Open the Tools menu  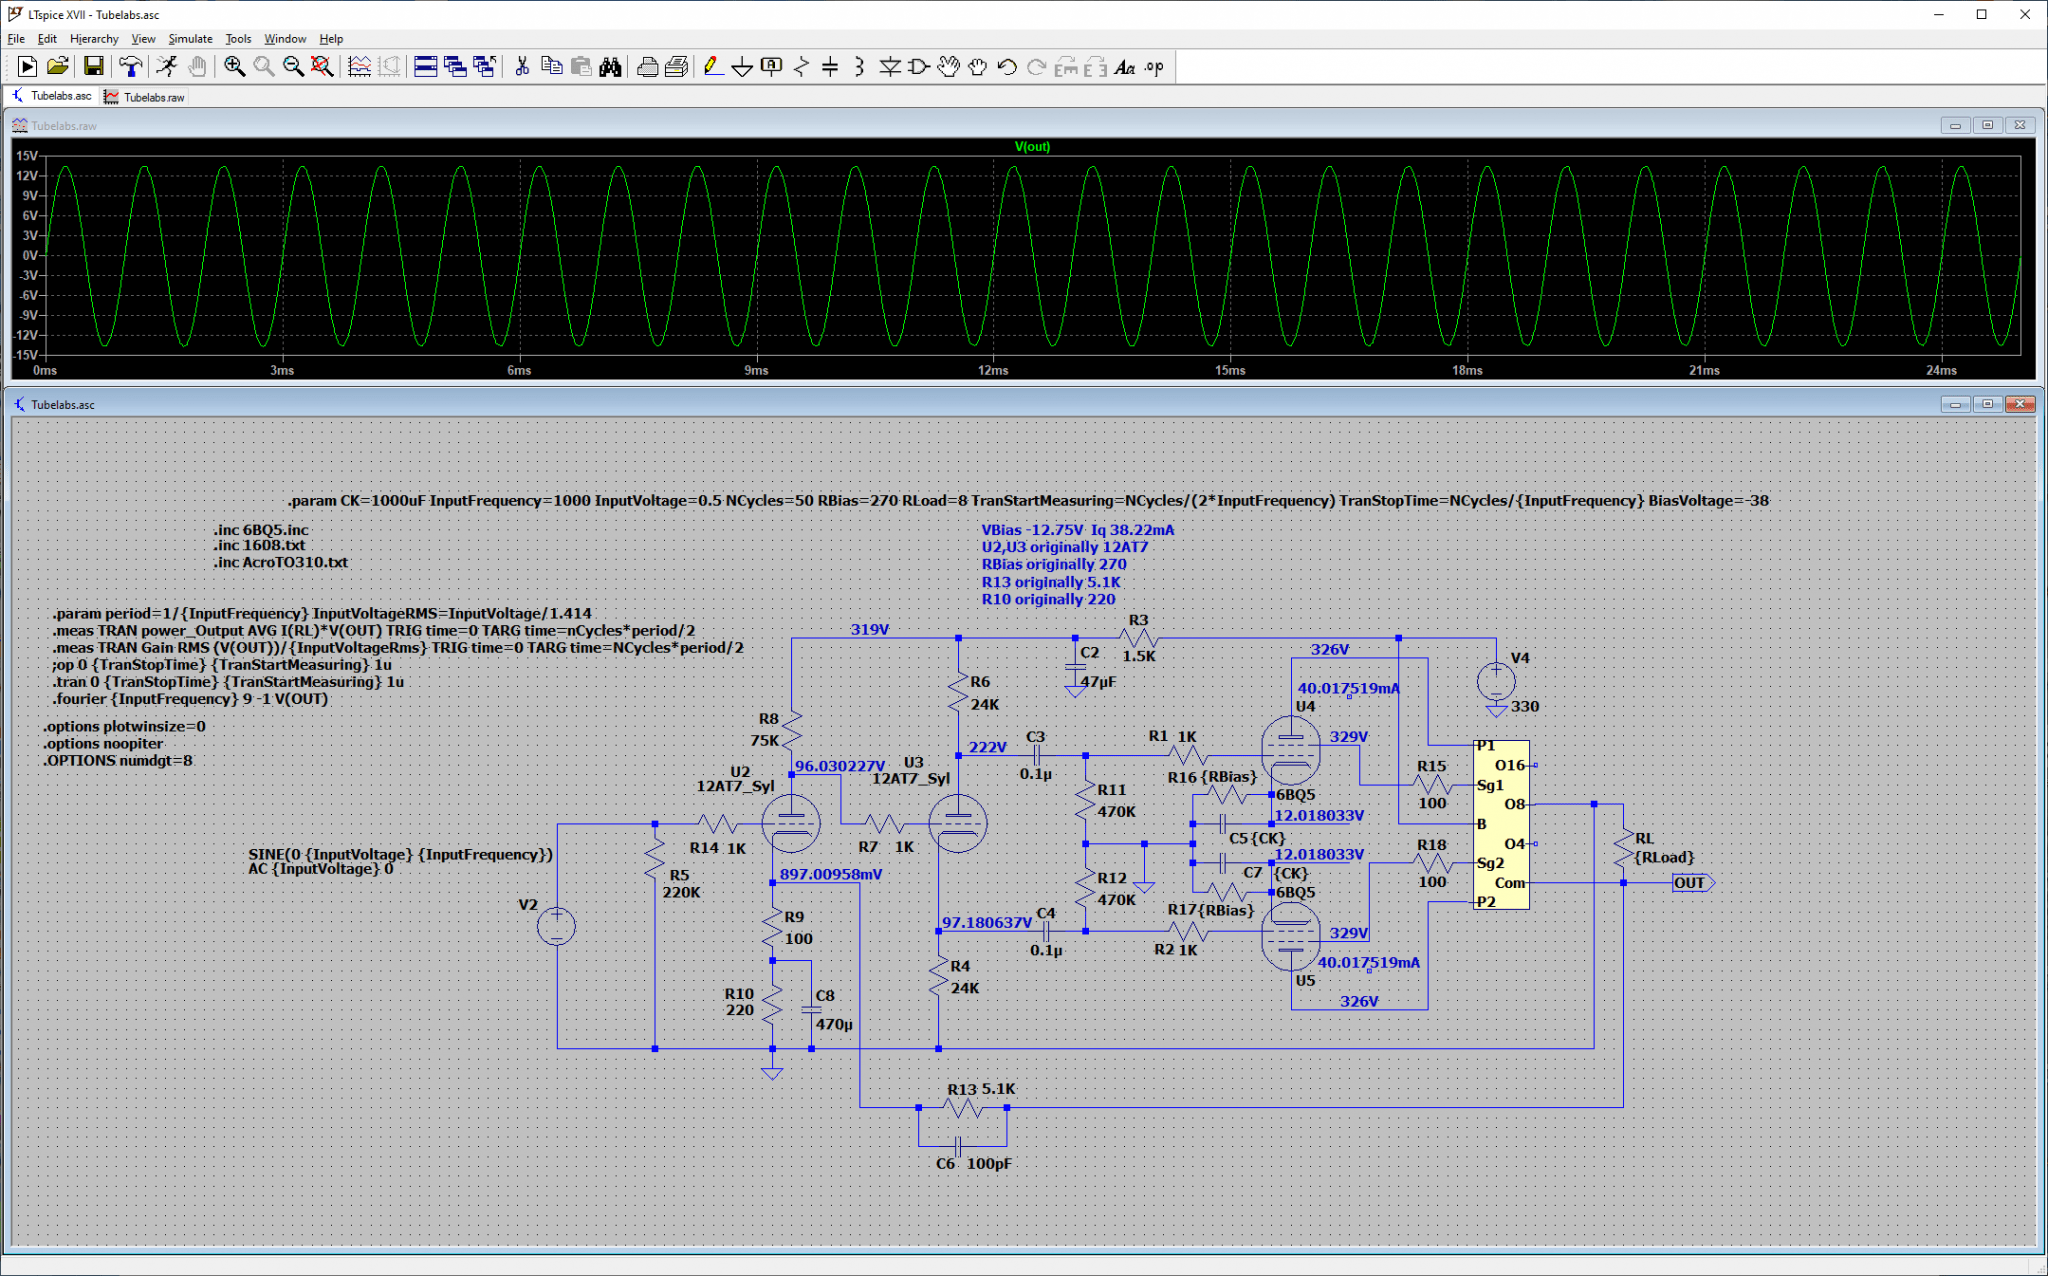[238, 39]
